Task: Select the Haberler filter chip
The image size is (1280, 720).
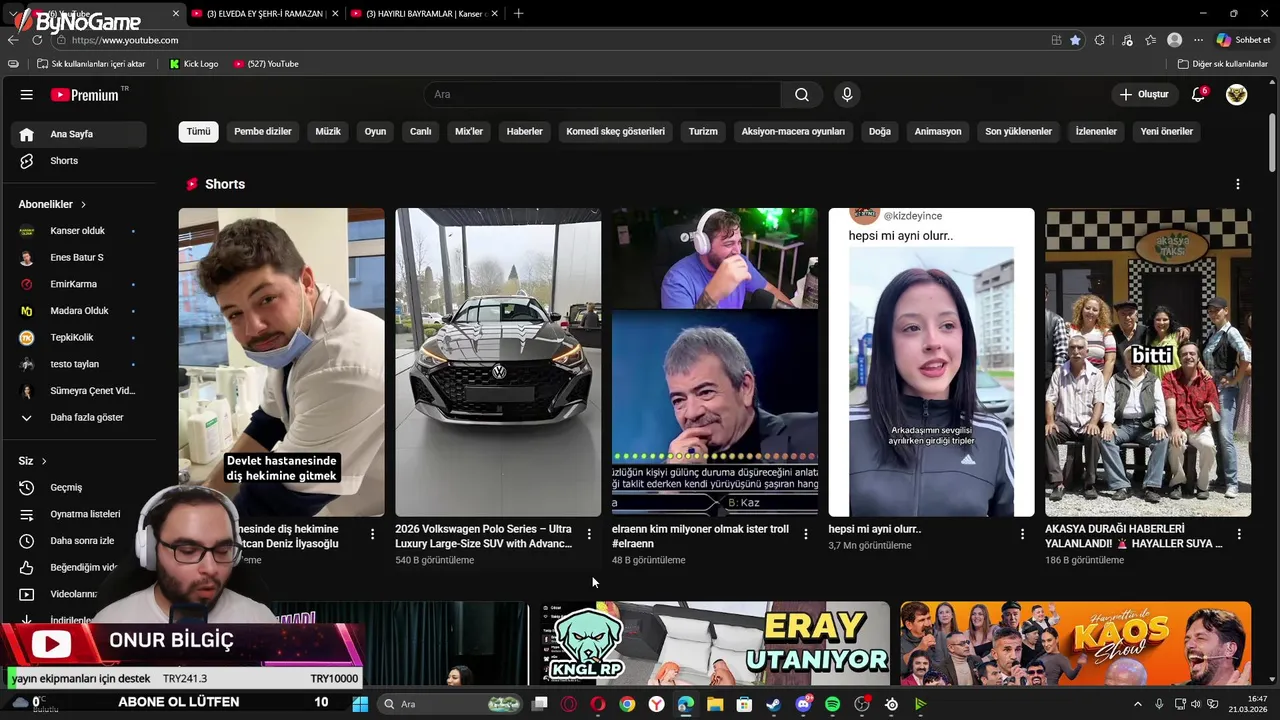Action: (524, 131)
